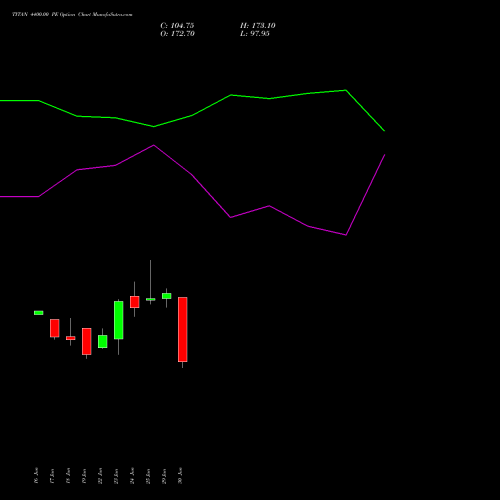Select the red candle above 17 Jun
The image size is (500, 500).
click(x=55, y=328)
